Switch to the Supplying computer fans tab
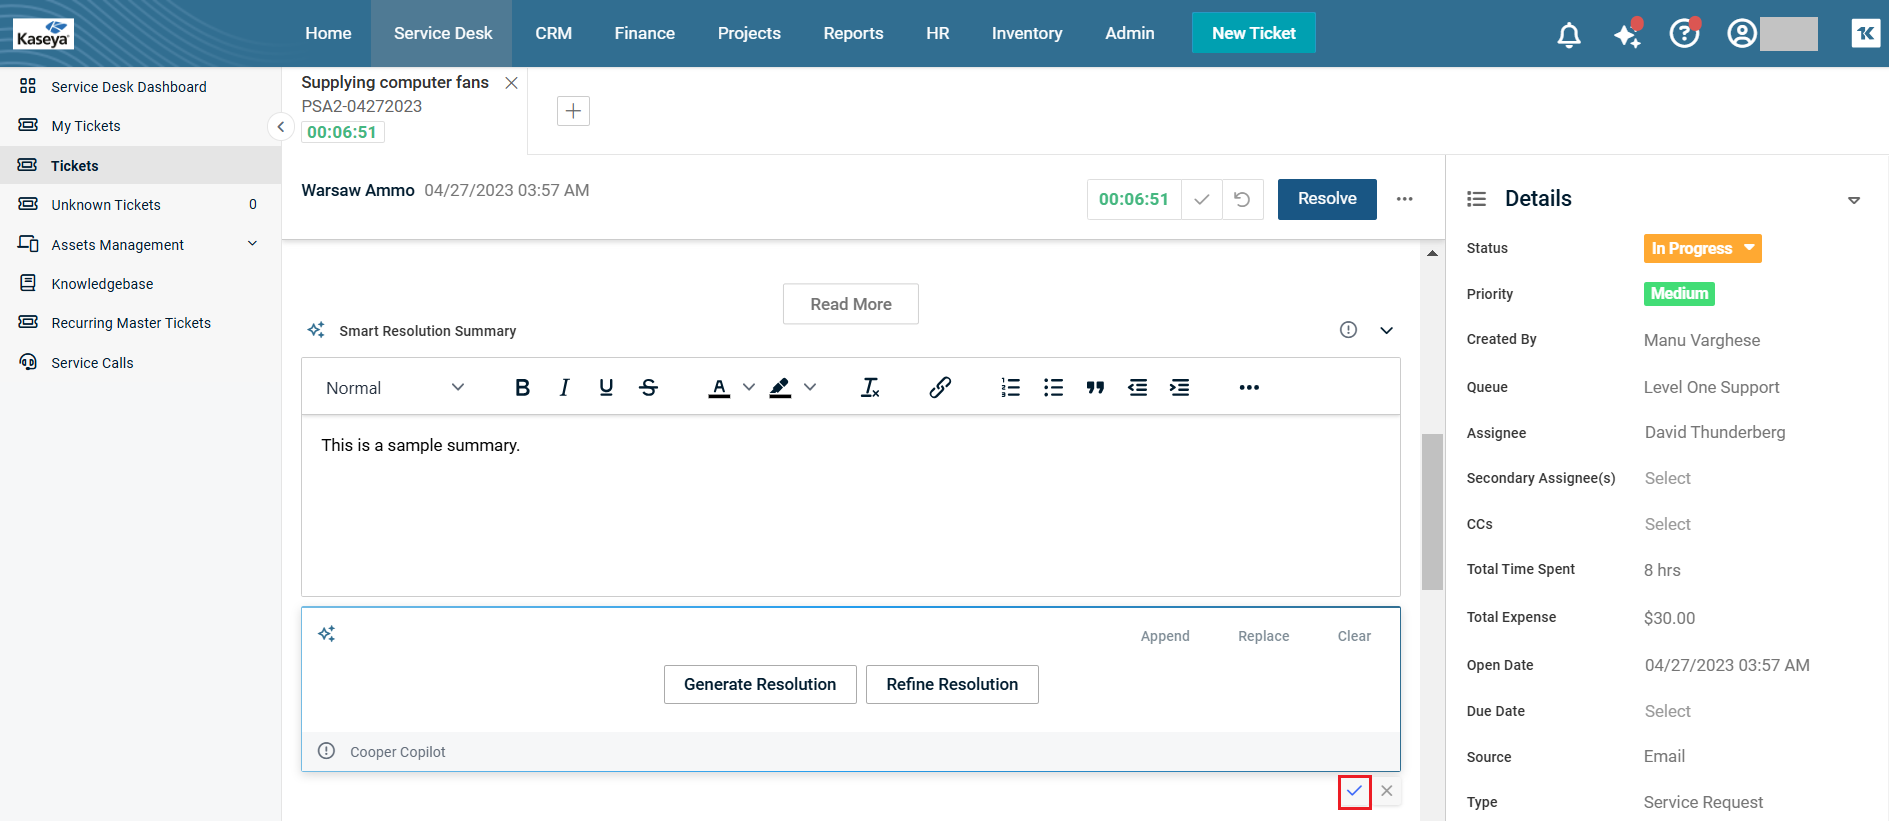This screenshot has width=1889, height=821. click(x=395, y=83)
